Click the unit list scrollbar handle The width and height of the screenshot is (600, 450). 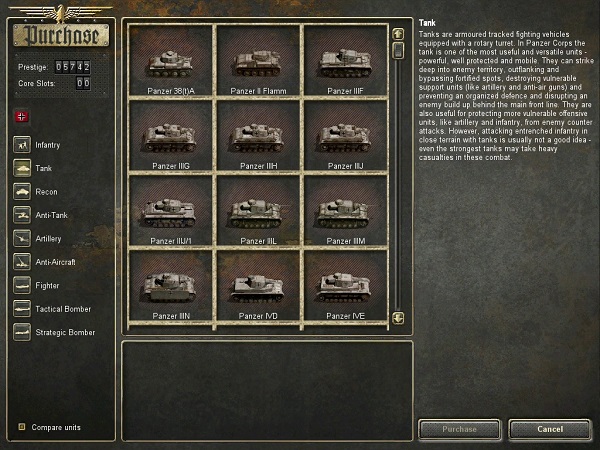[398, 51]
